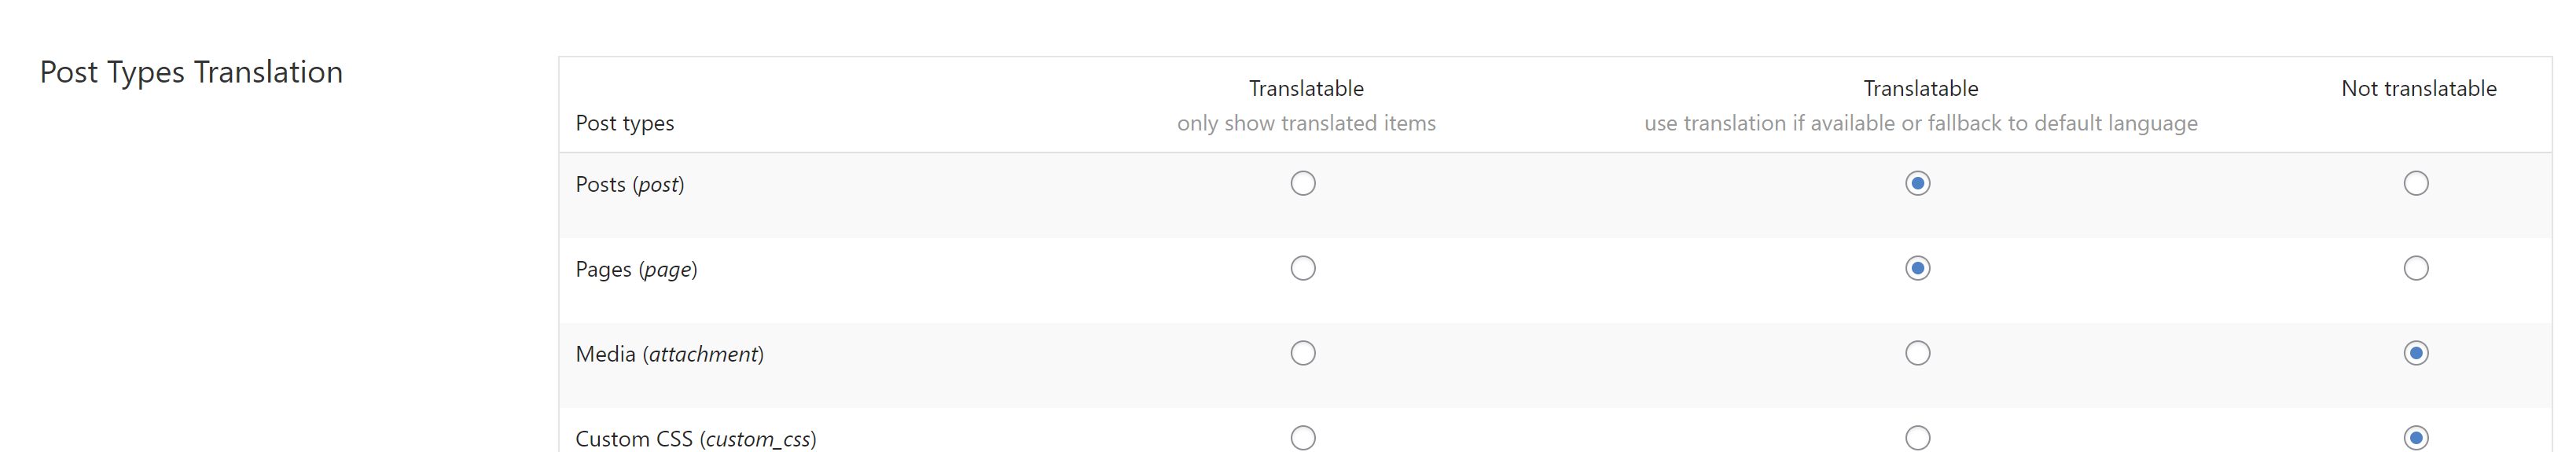The height and width of the screenshot is (452, 2576).
Task: Click the Post Types Translation heading
Action: tap(191, 72)
